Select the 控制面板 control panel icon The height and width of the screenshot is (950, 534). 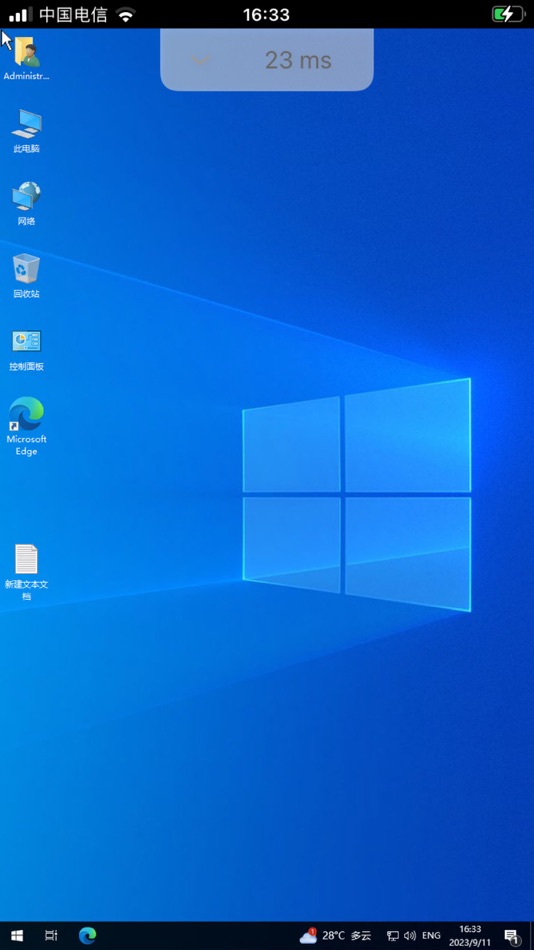point(26,350)
